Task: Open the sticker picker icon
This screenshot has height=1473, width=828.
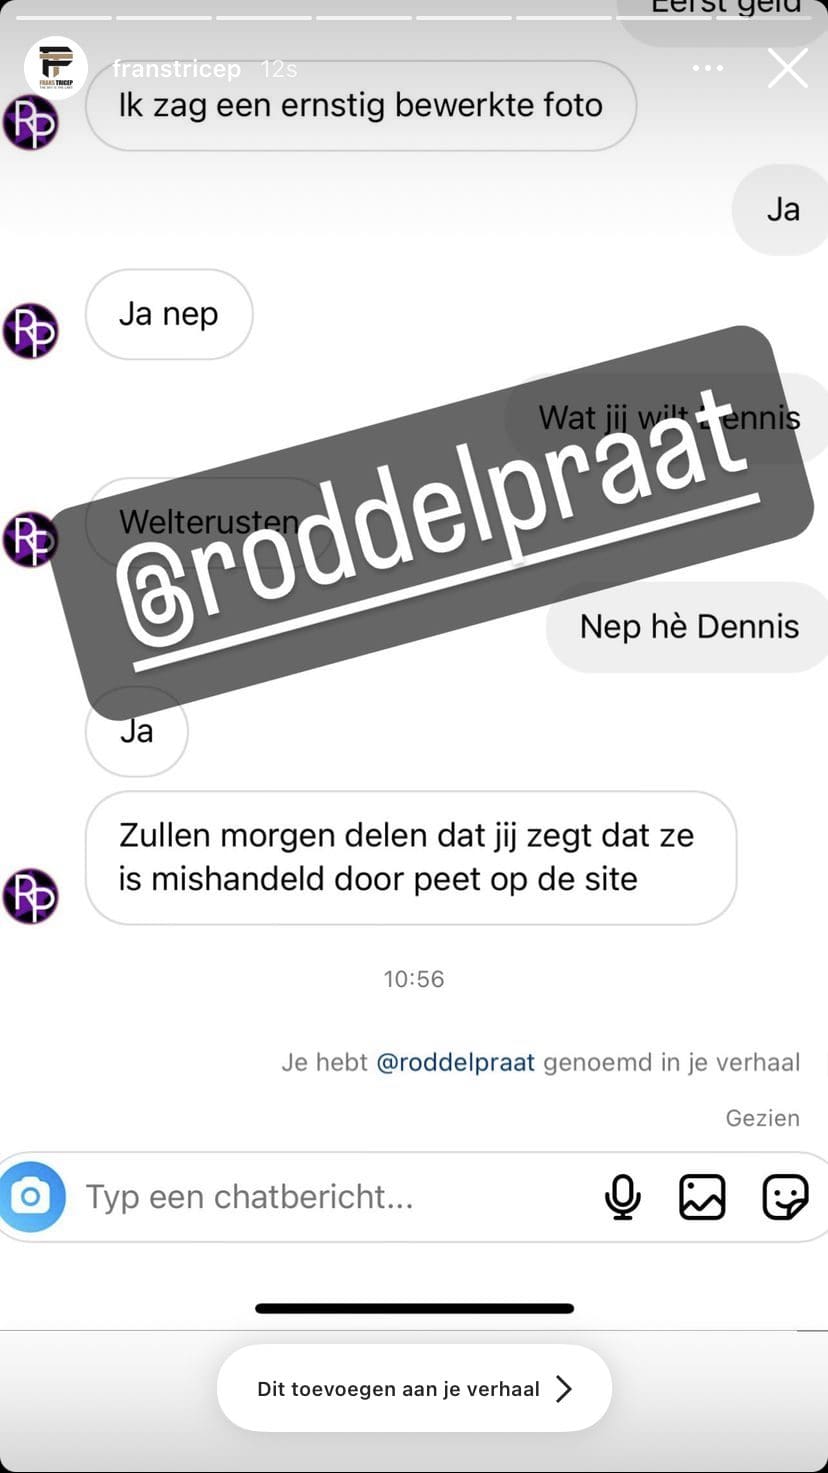Action: pyautogui.click(x=785, y=1196)
